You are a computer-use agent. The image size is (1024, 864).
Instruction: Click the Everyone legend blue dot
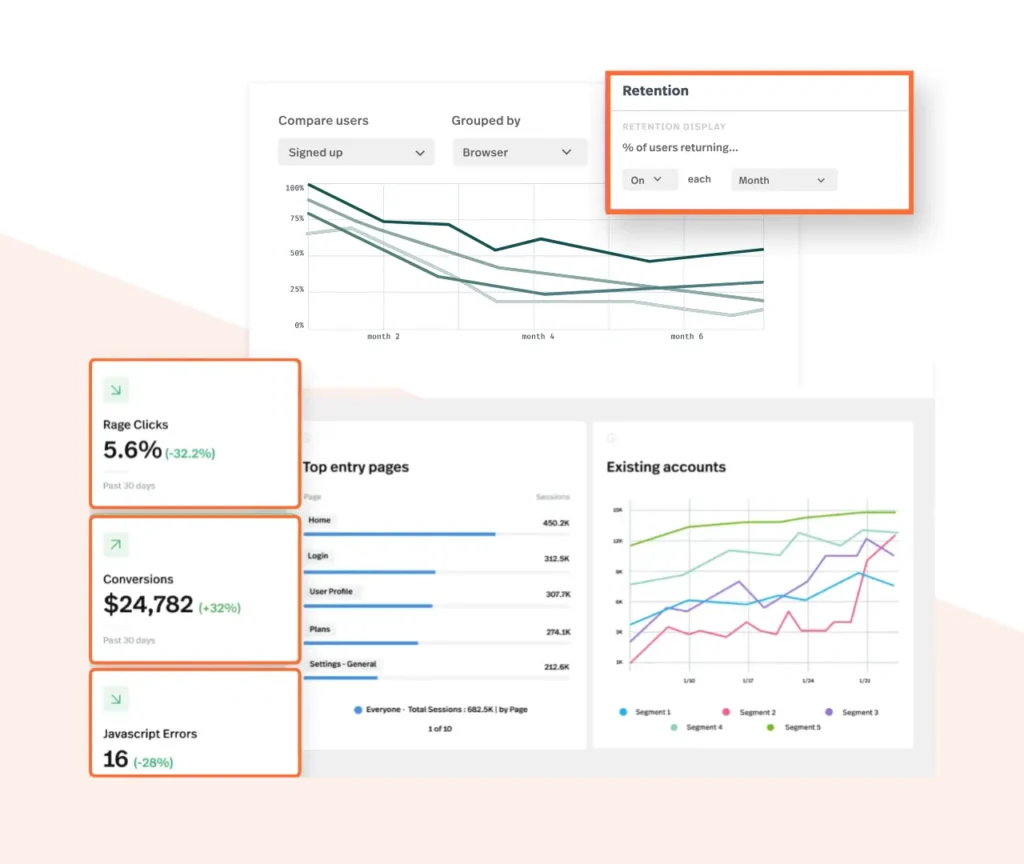pyautogui.click(x=358, y=710)
